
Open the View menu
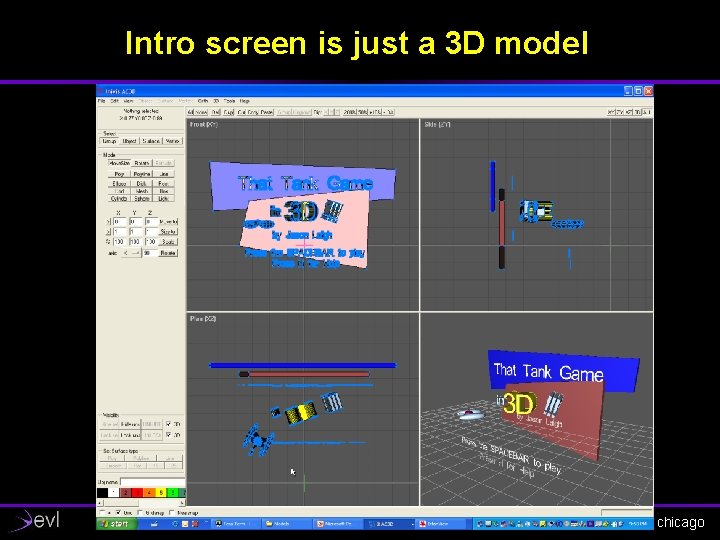(x=129, y=101)
